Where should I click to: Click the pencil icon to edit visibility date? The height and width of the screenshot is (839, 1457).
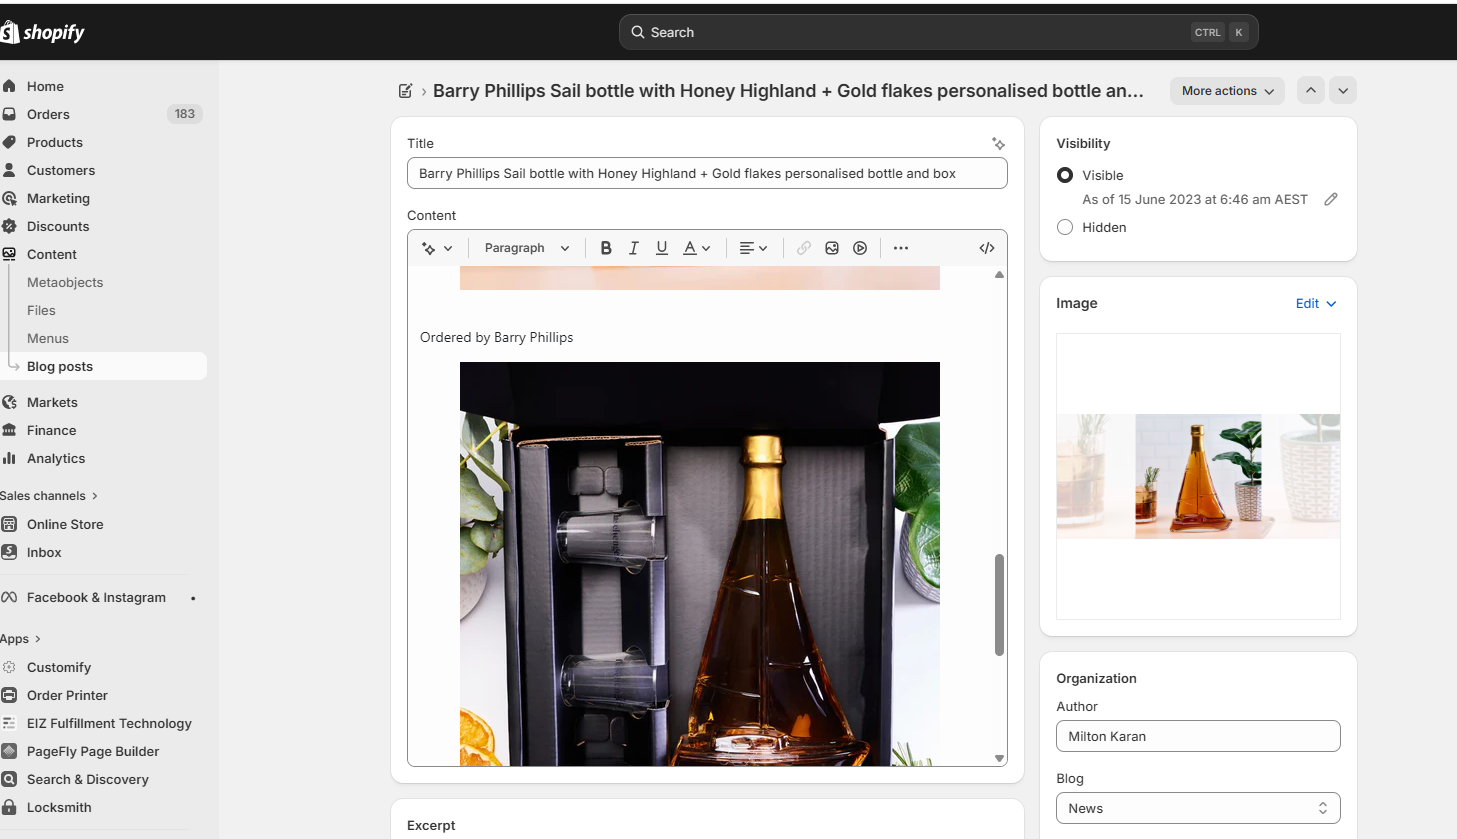coord(1330,199)
